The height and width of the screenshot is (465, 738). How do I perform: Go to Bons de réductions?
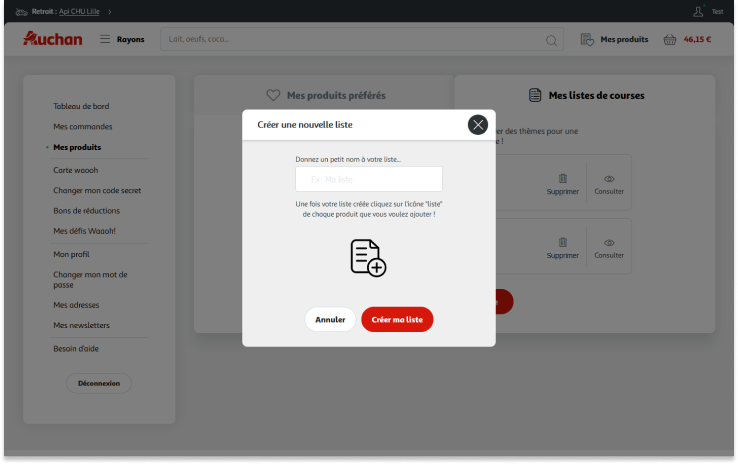pyautogui.click(x=86, y=211)
